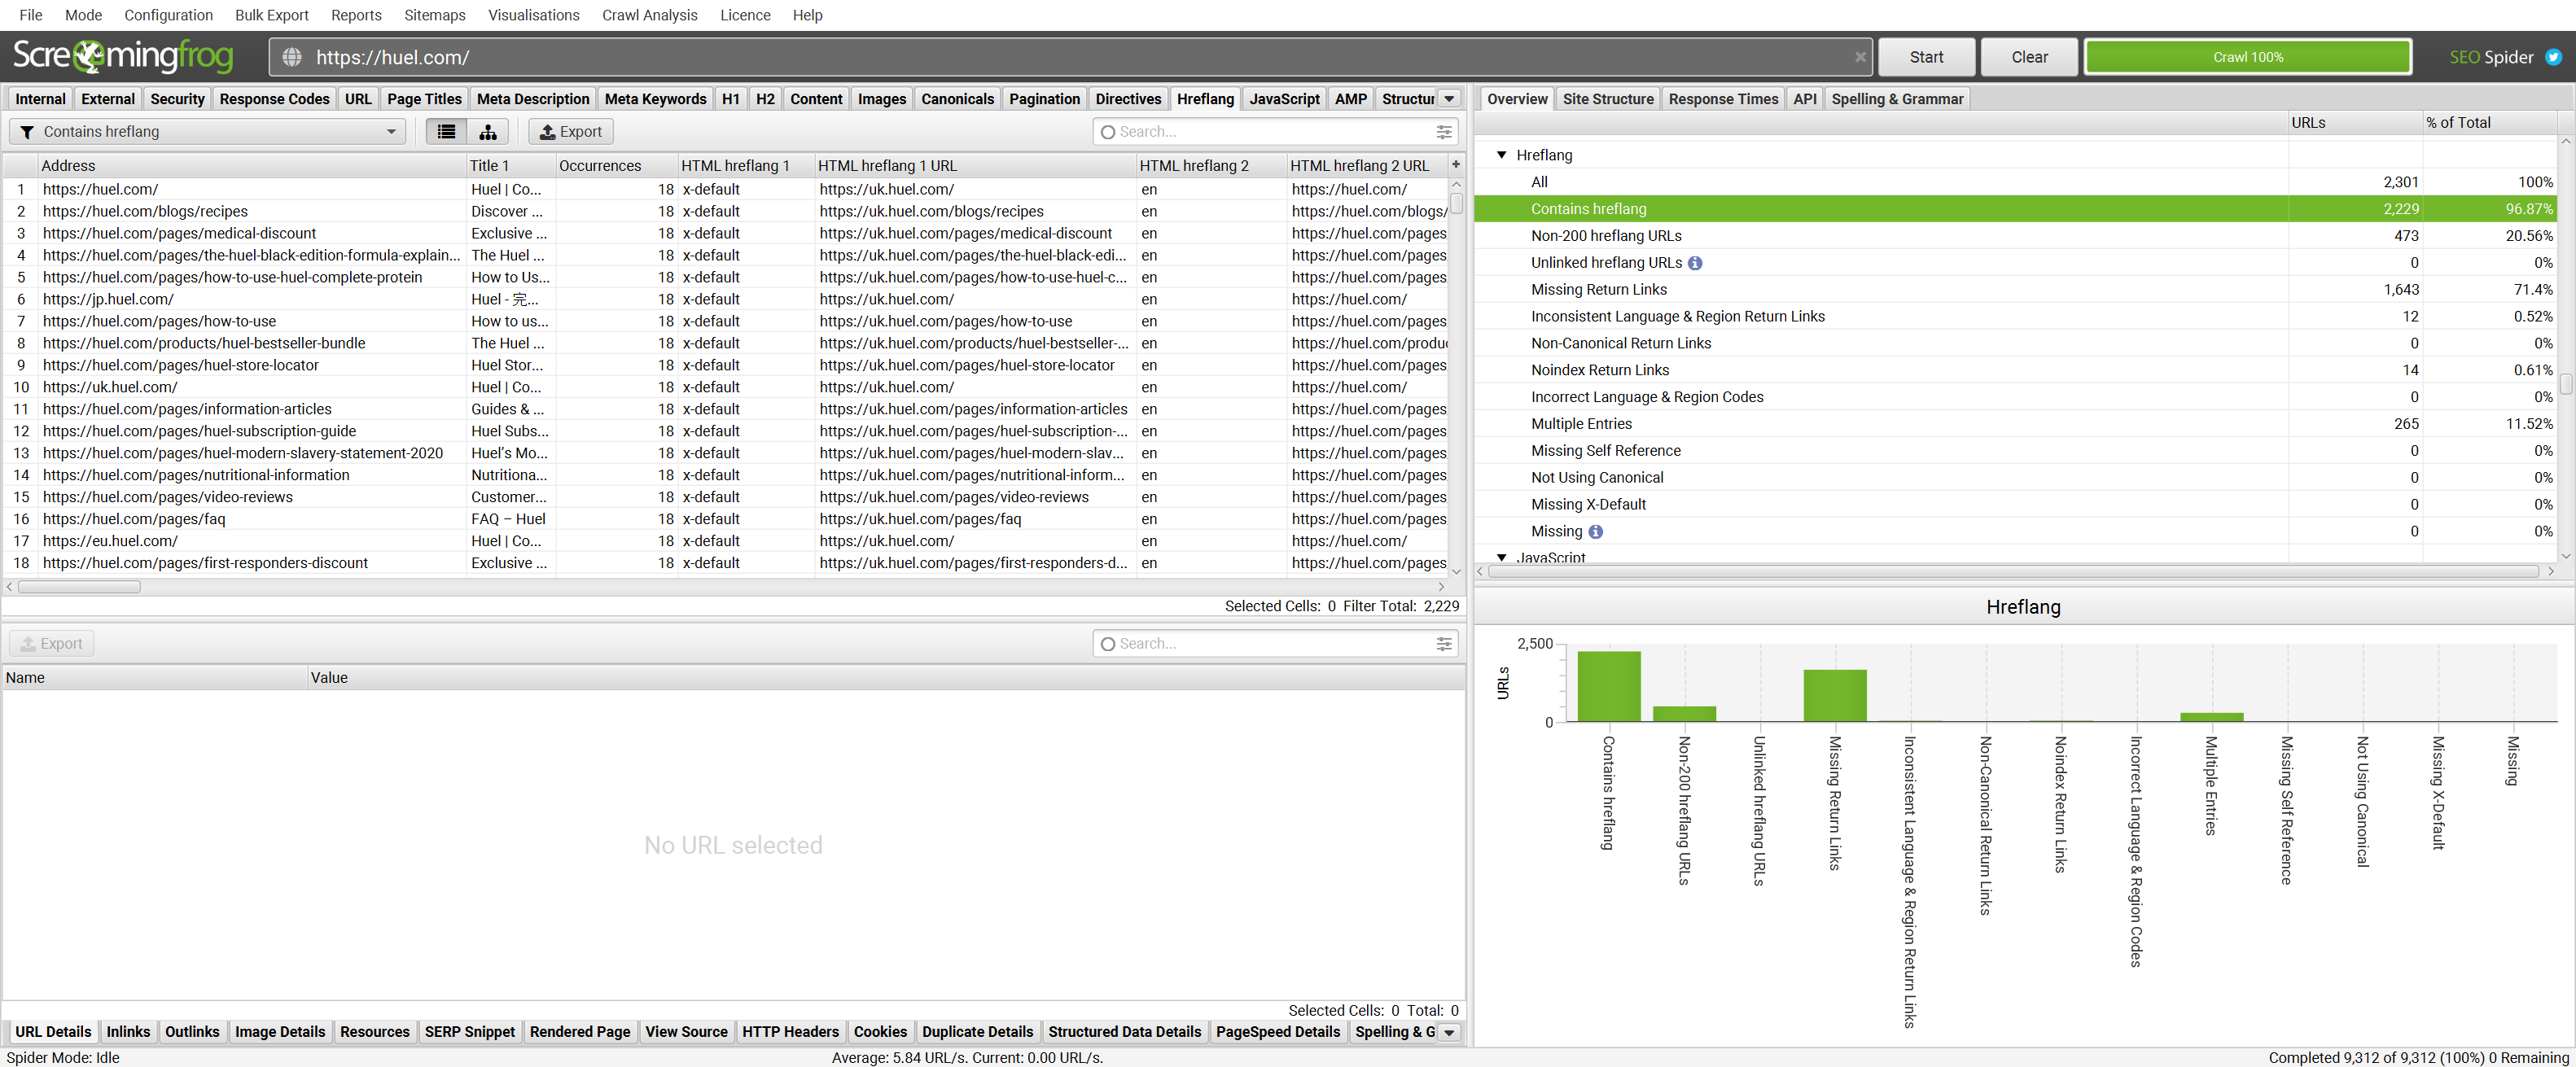
Task: Sort by the Address column header
Action: click(252, 166)
